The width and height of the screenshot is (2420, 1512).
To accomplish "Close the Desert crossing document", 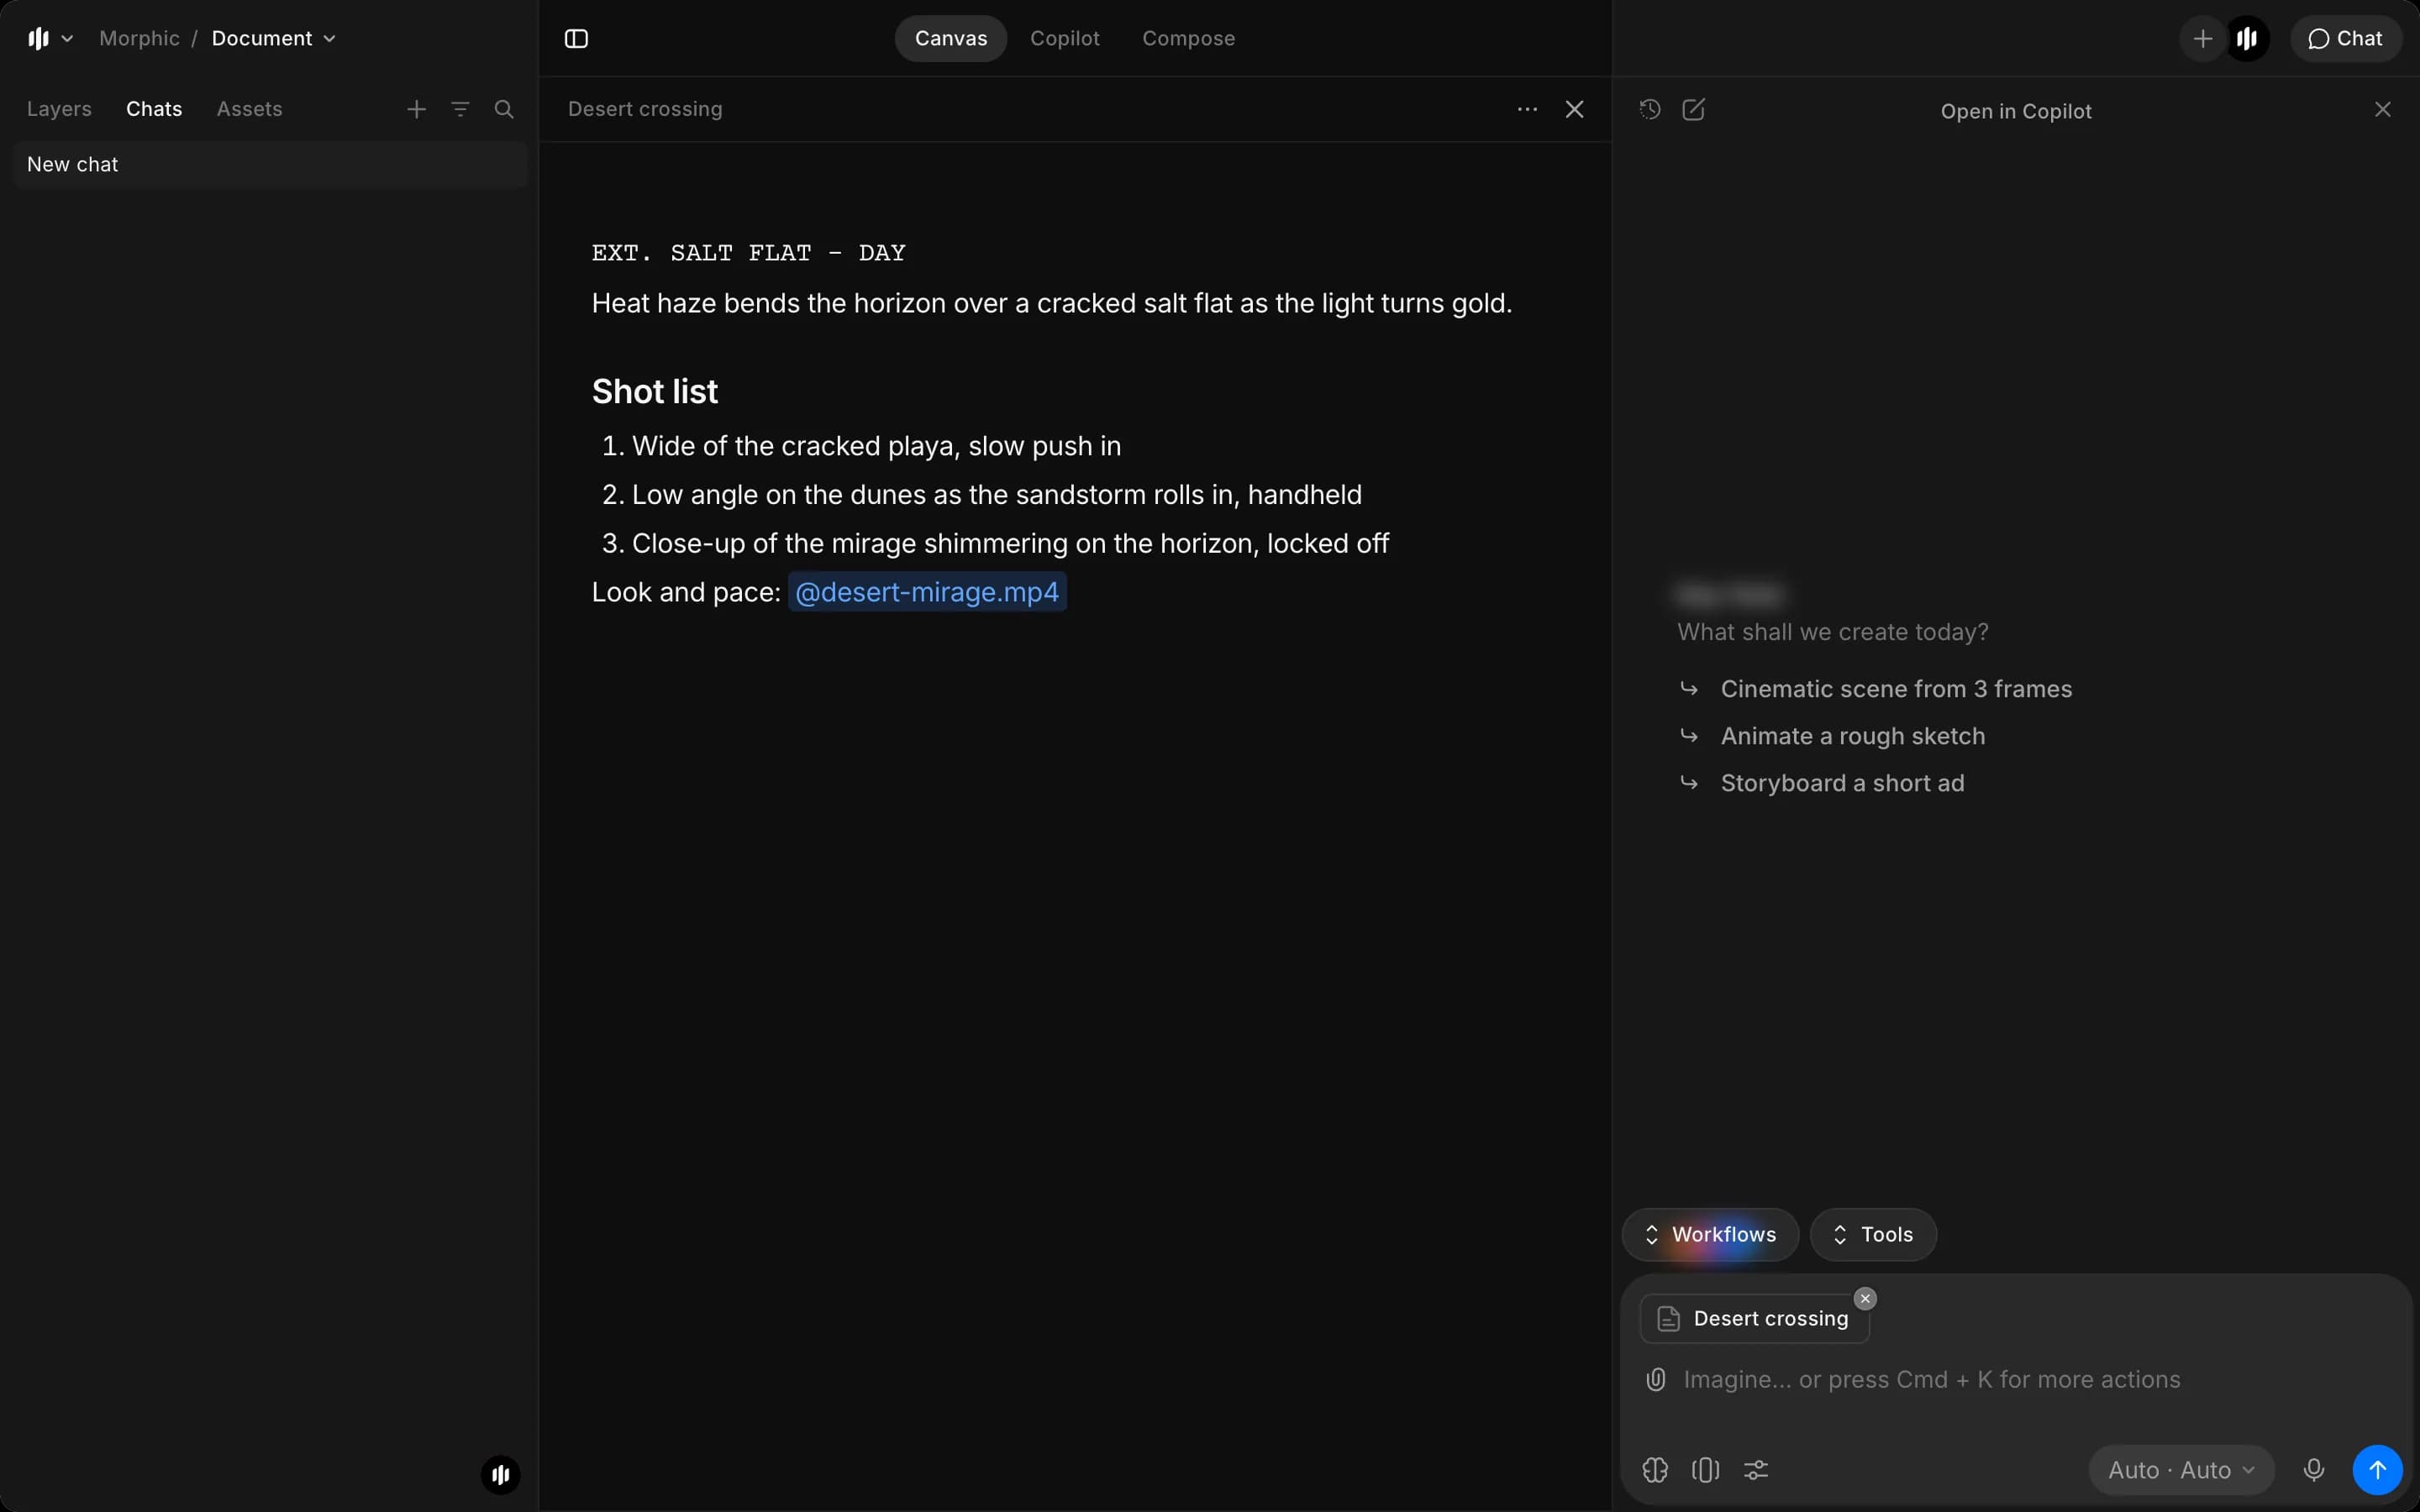I will pyautogui.click(x=1574, y=109).
